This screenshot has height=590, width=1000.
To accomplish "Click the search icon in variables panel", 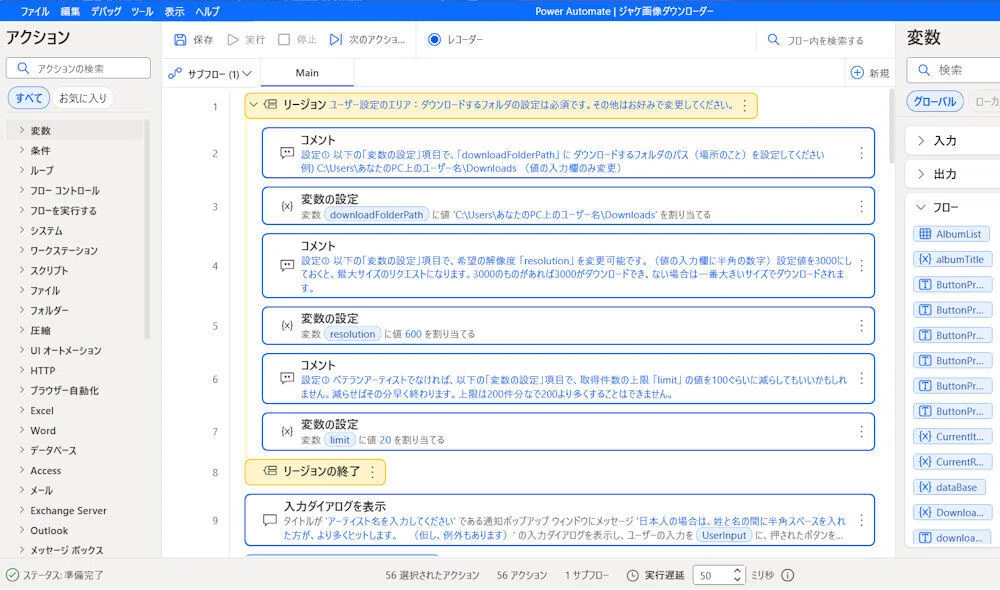I will click(923, 70).
